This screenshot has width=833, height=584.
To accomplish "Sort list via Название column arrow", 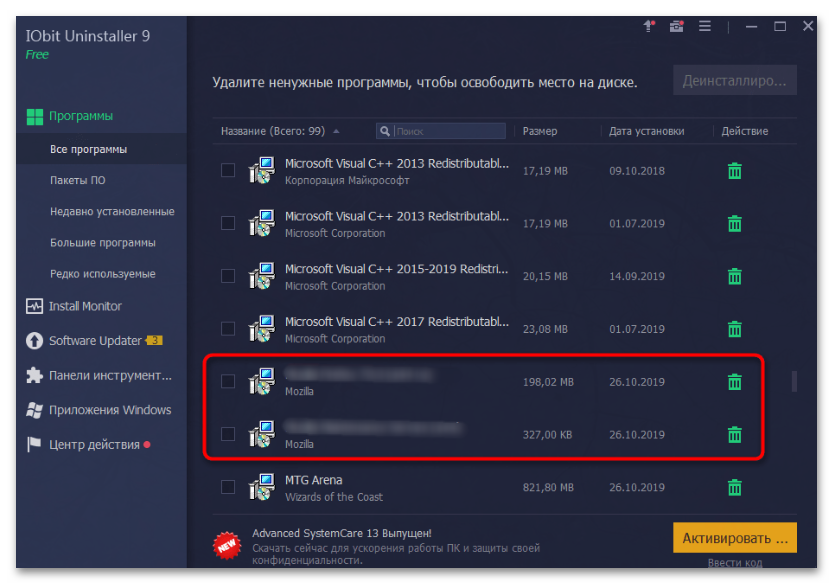I will pyautogui.click(x=336, y=131).
